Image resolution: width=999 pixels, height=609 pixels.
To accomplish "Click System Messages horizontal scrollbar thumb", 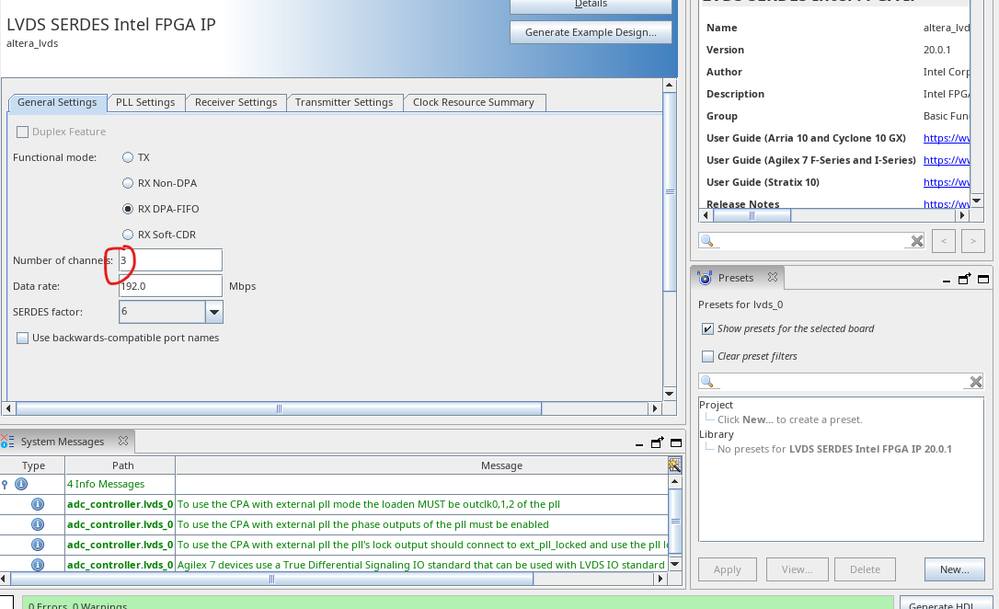I will point(272,579).
